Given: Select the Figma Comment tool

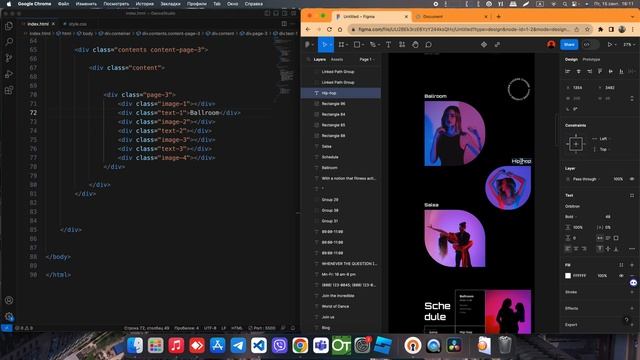Looking at the screenshot, I should tap(428, 44).
